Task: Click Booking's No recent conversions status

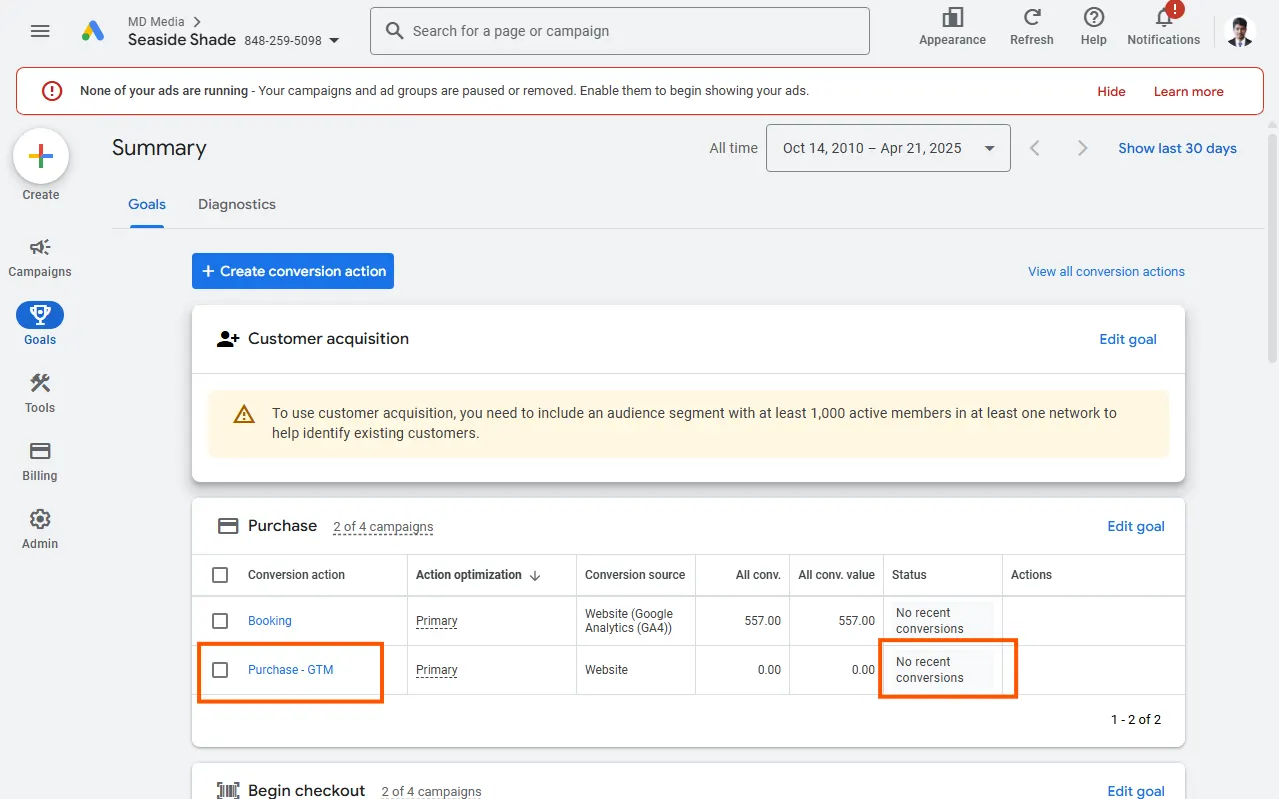Action: [x=930, y=621]
